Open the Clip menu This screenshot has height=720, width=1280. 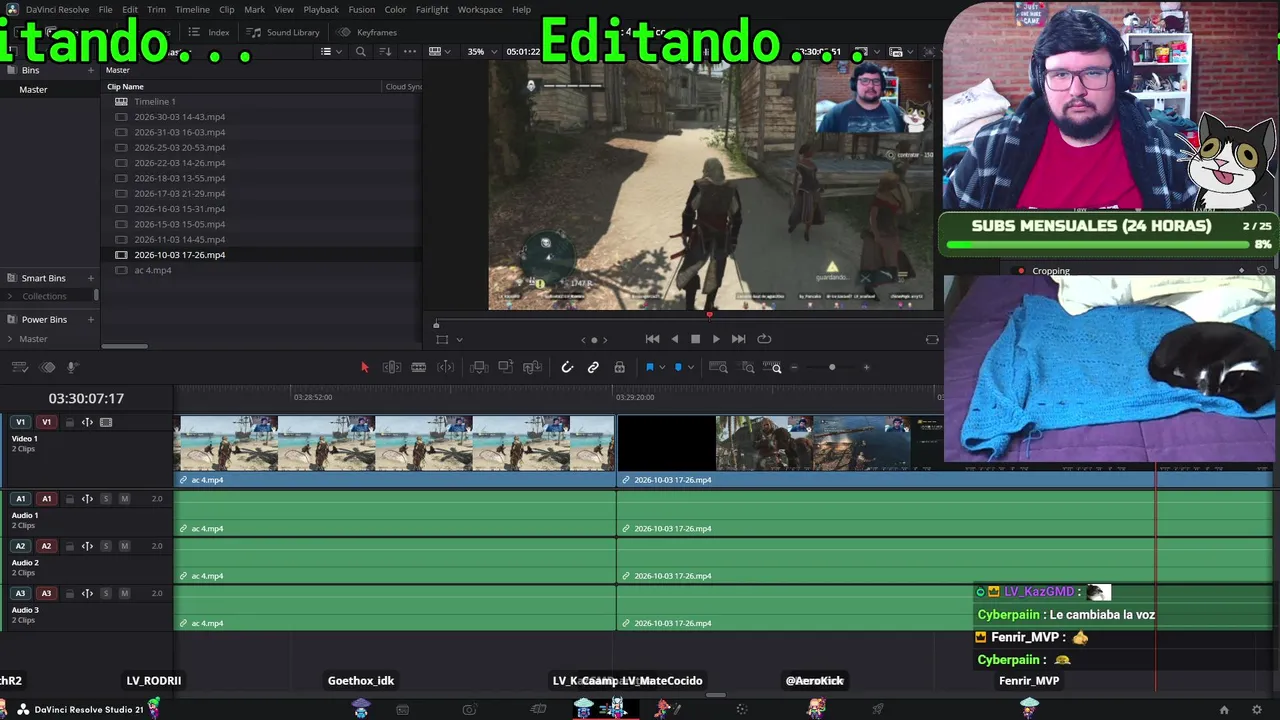pos(227,10)
